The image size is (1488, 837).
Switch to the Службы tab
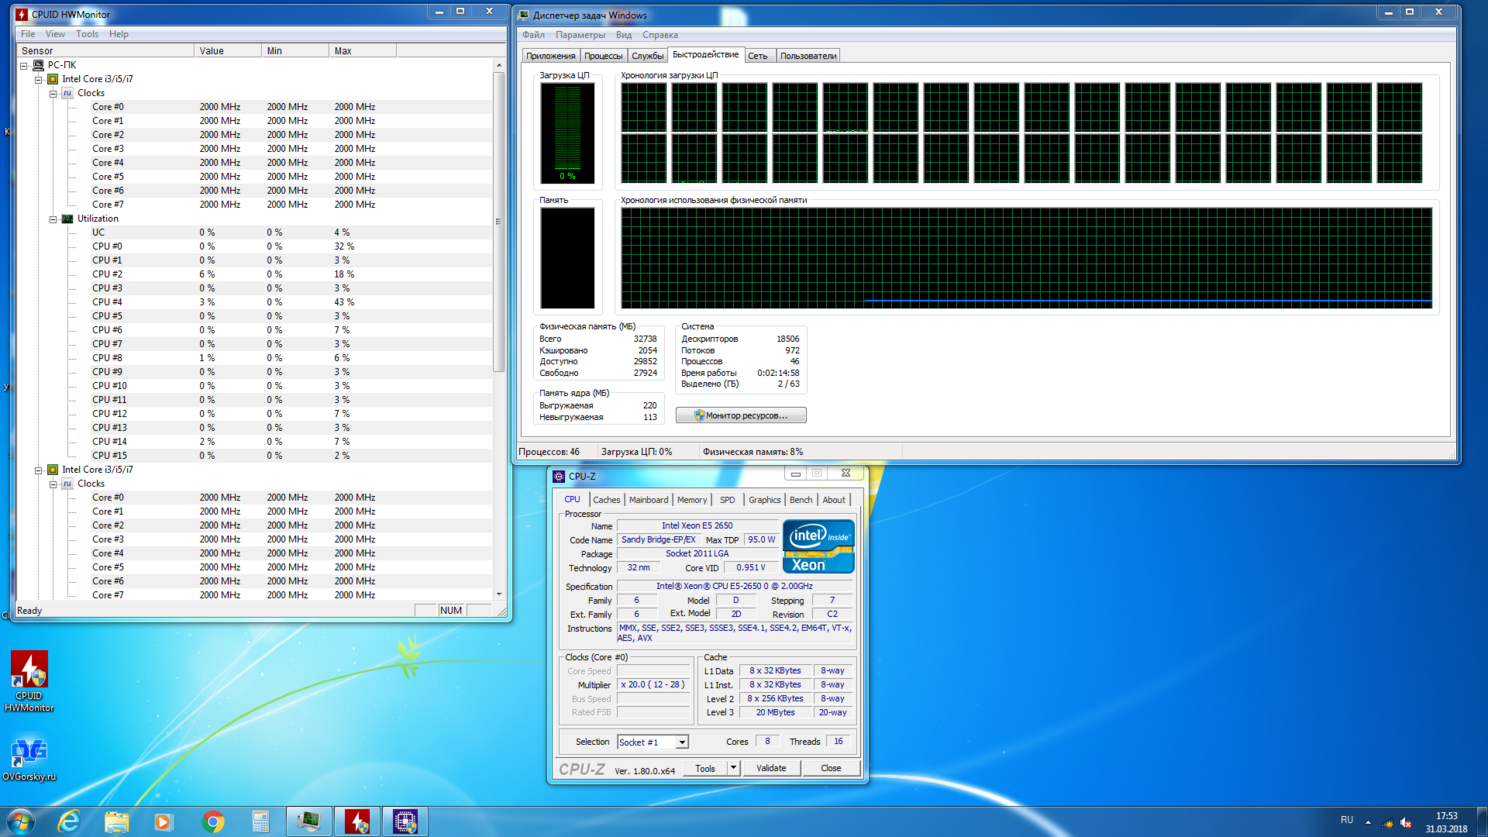[x=647, y=56]
